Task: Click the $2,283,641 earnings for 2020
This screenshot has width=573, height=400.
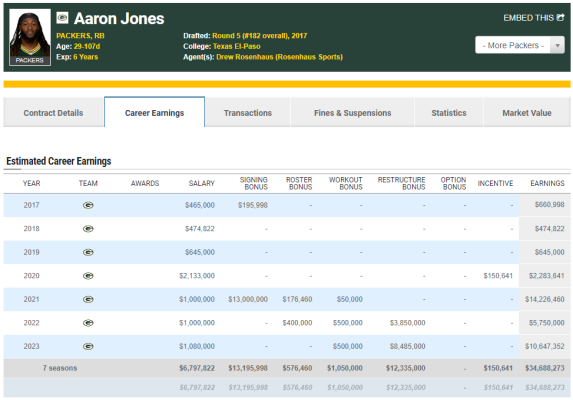Action: point(546,276)
